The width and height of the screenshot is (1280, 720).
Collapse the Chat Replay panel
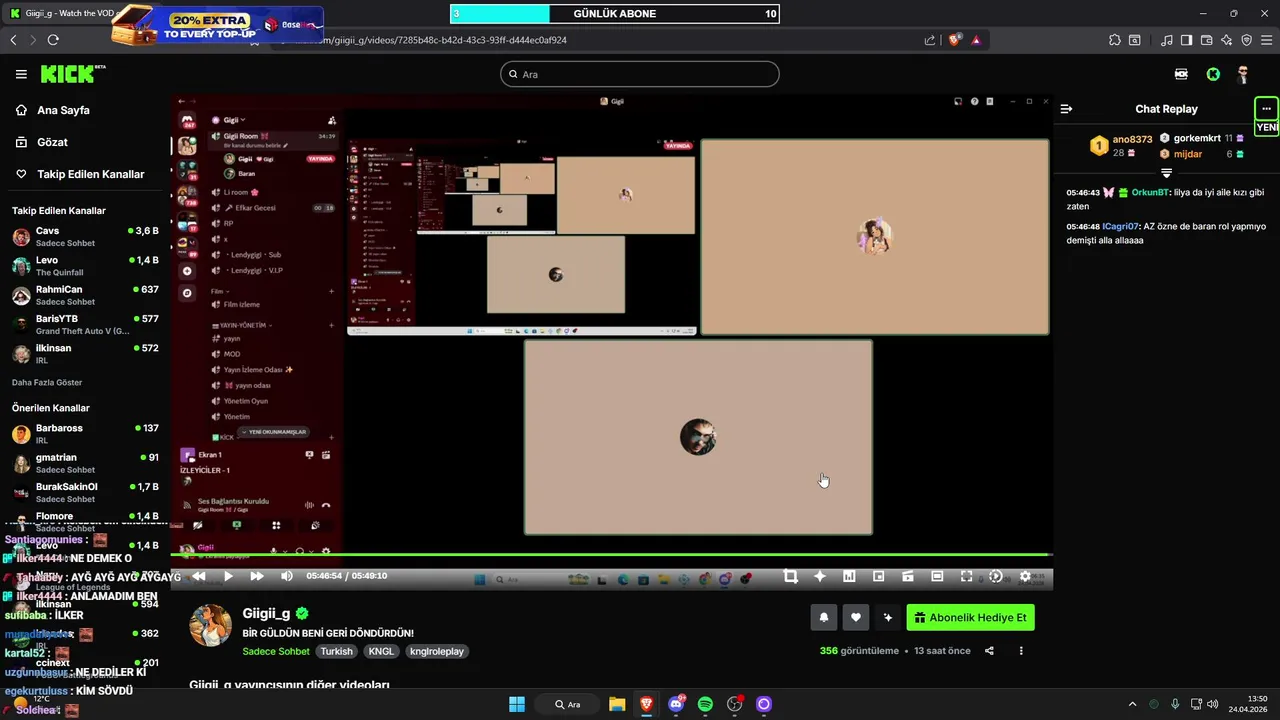pyautogui.click(x=1067, y=109)
